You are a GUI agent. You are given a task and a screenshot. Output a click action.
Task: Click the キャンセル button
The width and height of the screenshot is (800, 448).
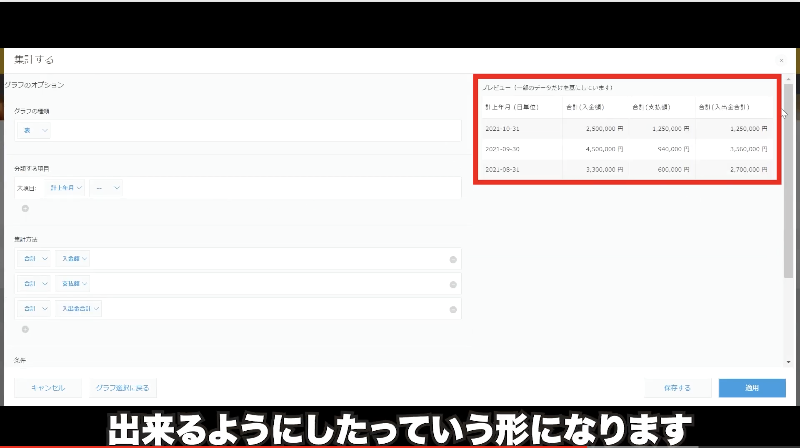point(47,387)
